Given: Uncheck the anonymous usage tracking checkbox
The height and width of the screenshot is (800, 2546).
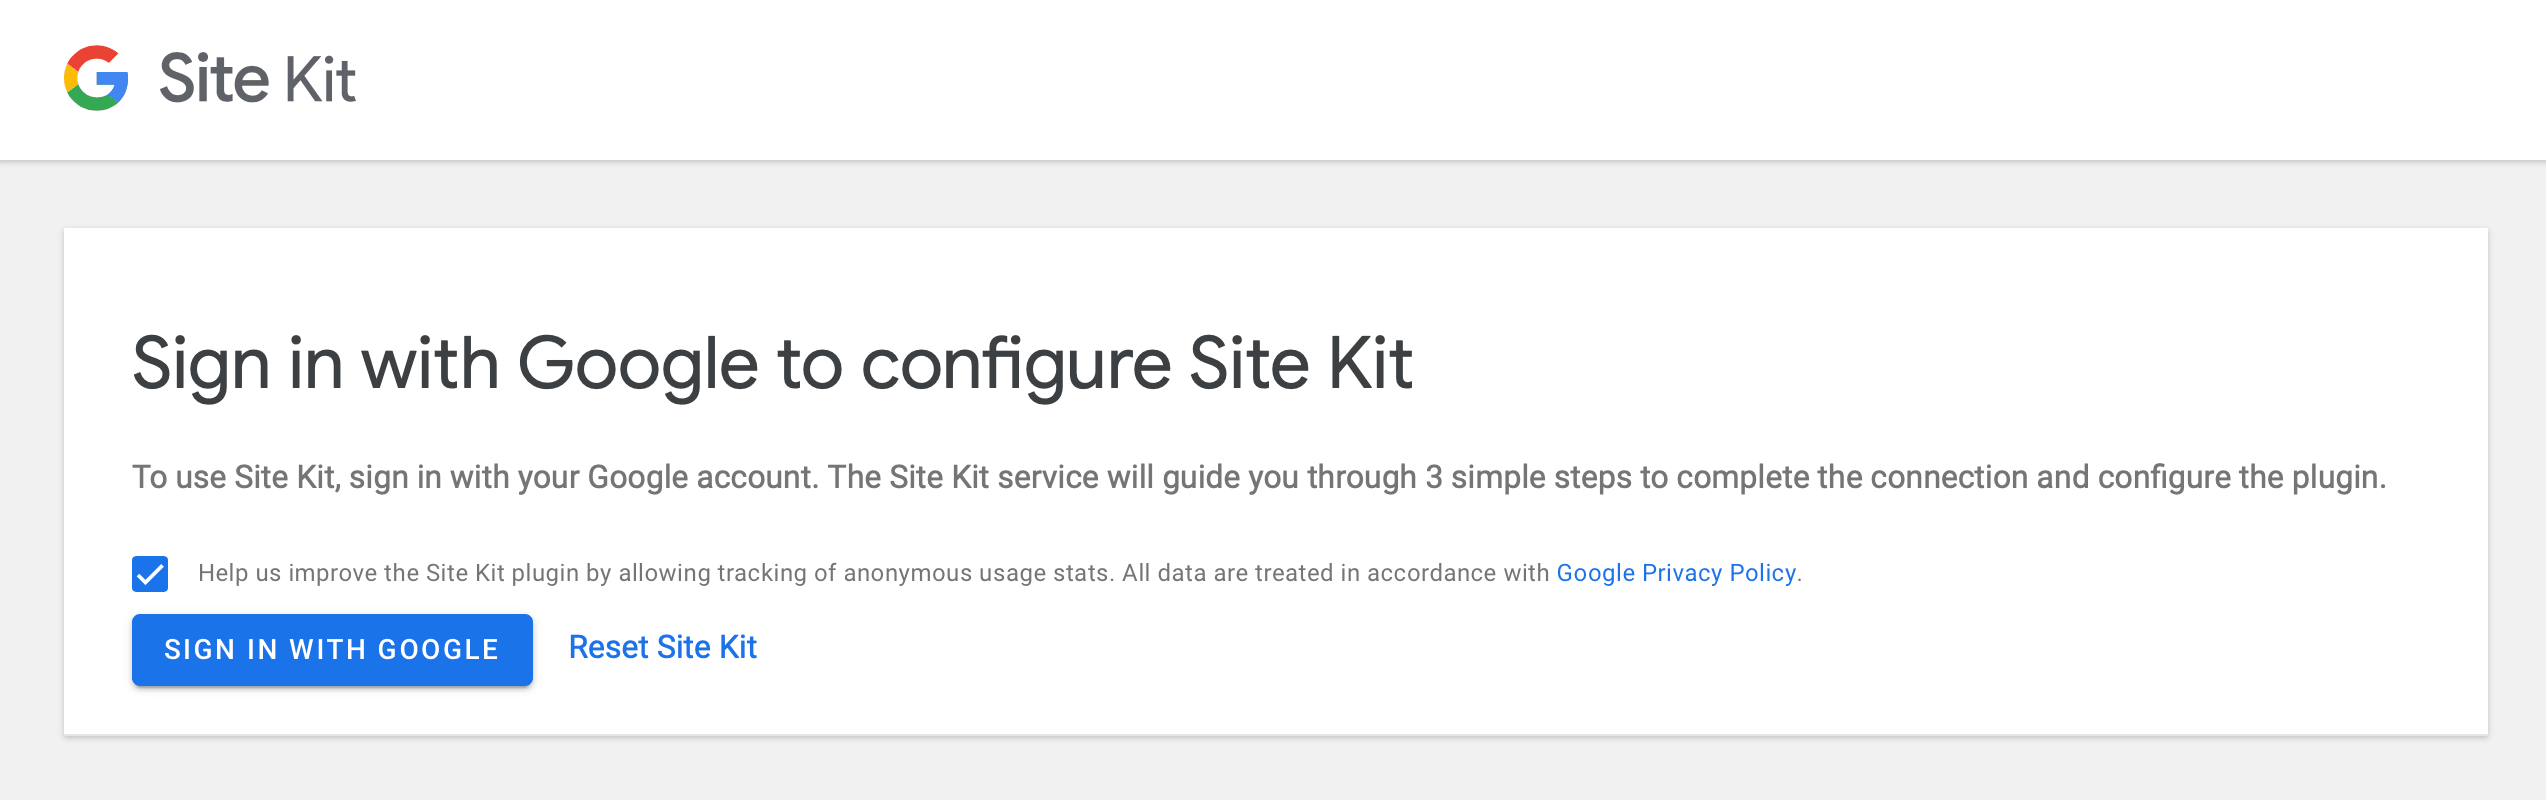Looking at the screenshot, I should pyautogui.click(x=150, y=574).
